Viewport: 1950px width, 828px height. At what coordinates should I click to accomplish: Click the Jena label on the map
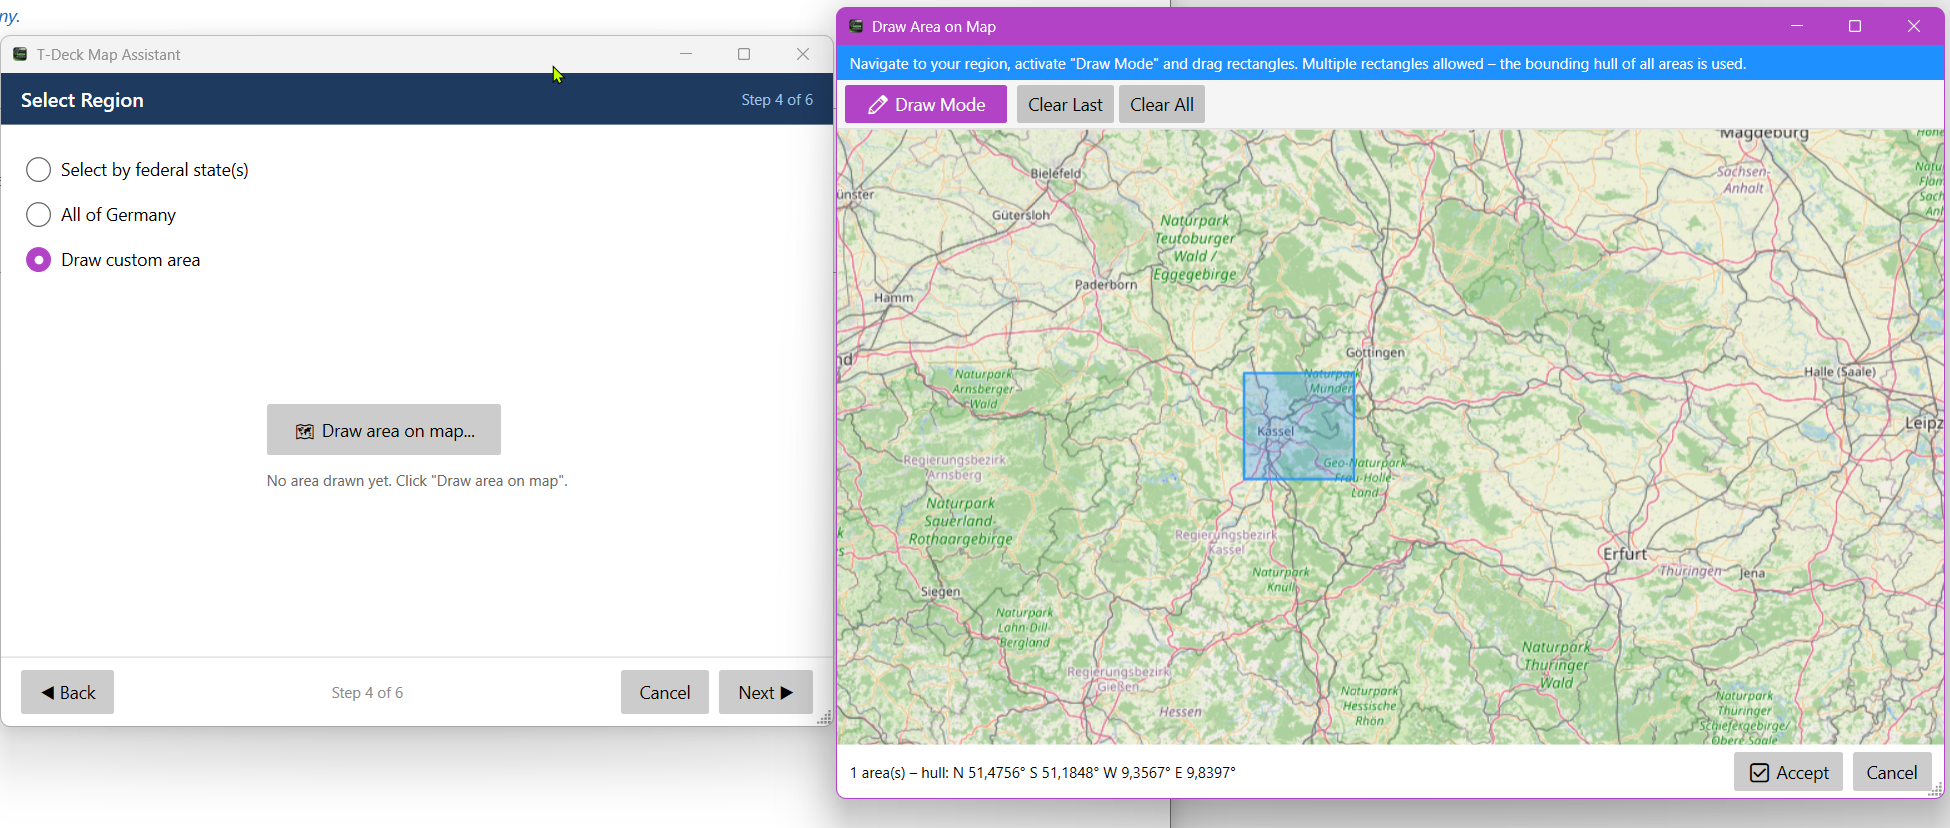click(1752, 573)
